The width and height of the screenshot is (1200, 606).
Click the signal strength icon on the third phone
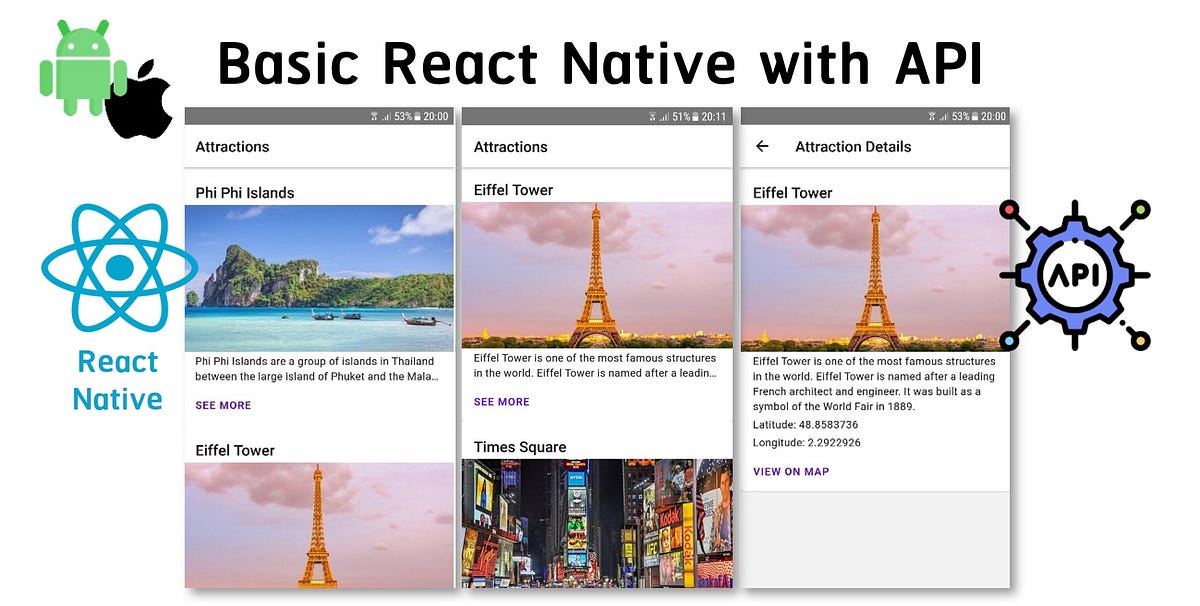tap(943, 117)
